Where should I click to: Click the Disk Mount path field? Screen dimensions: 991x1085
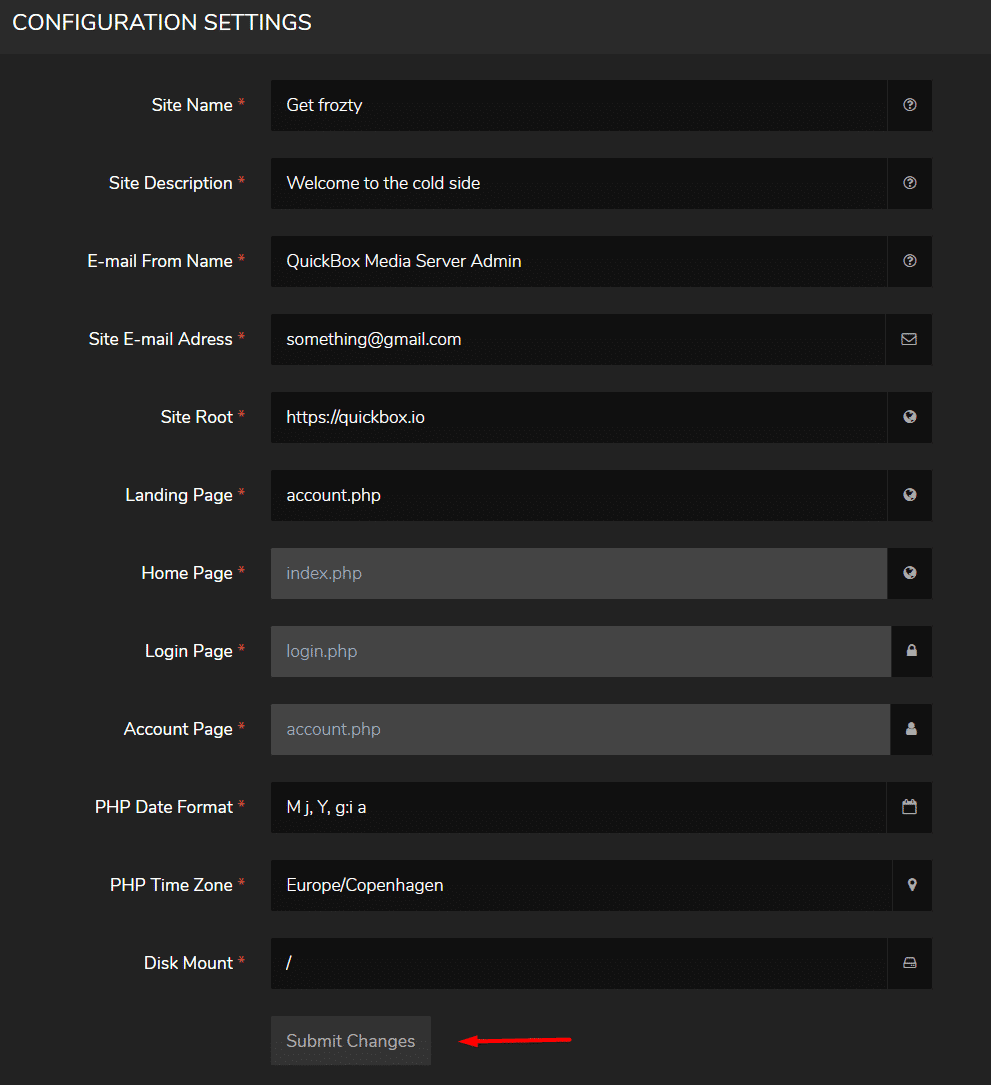[x=579, y=963]
